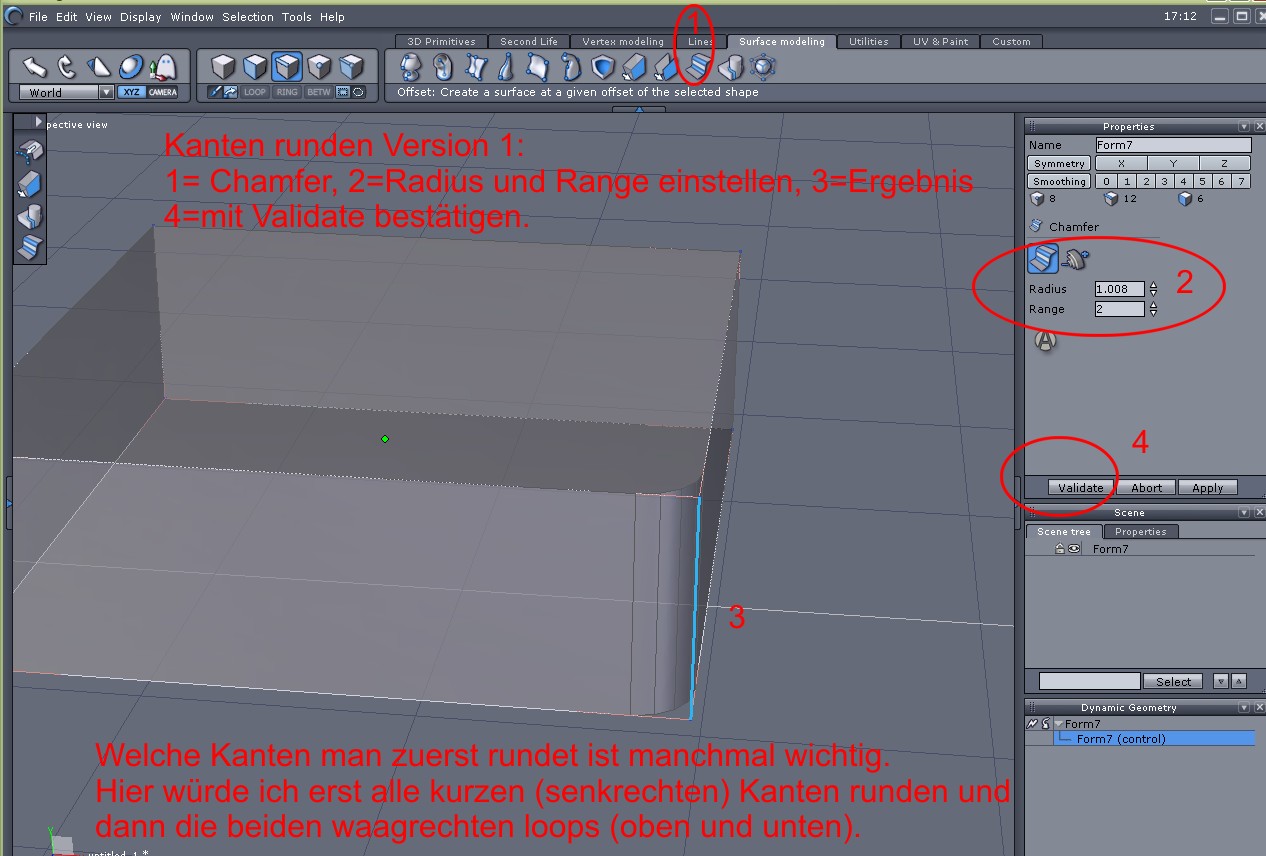This screenshot has width=1266, height=856.
Task: Click the Apply button
Action: [1207, 487]
